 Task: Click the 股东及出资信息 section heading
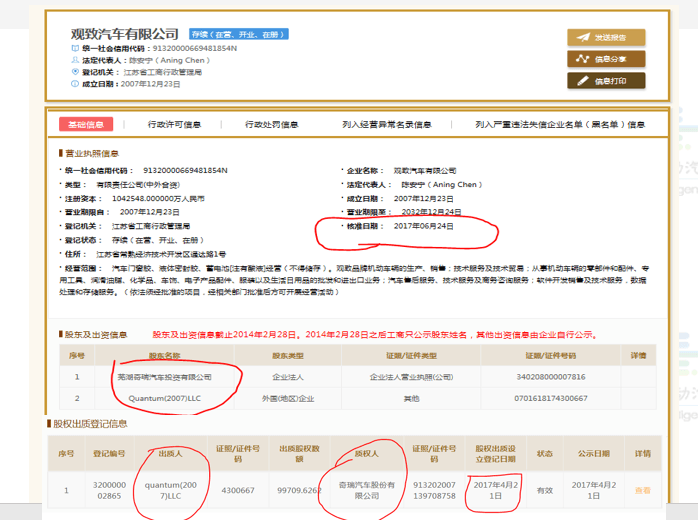[96, 334]
